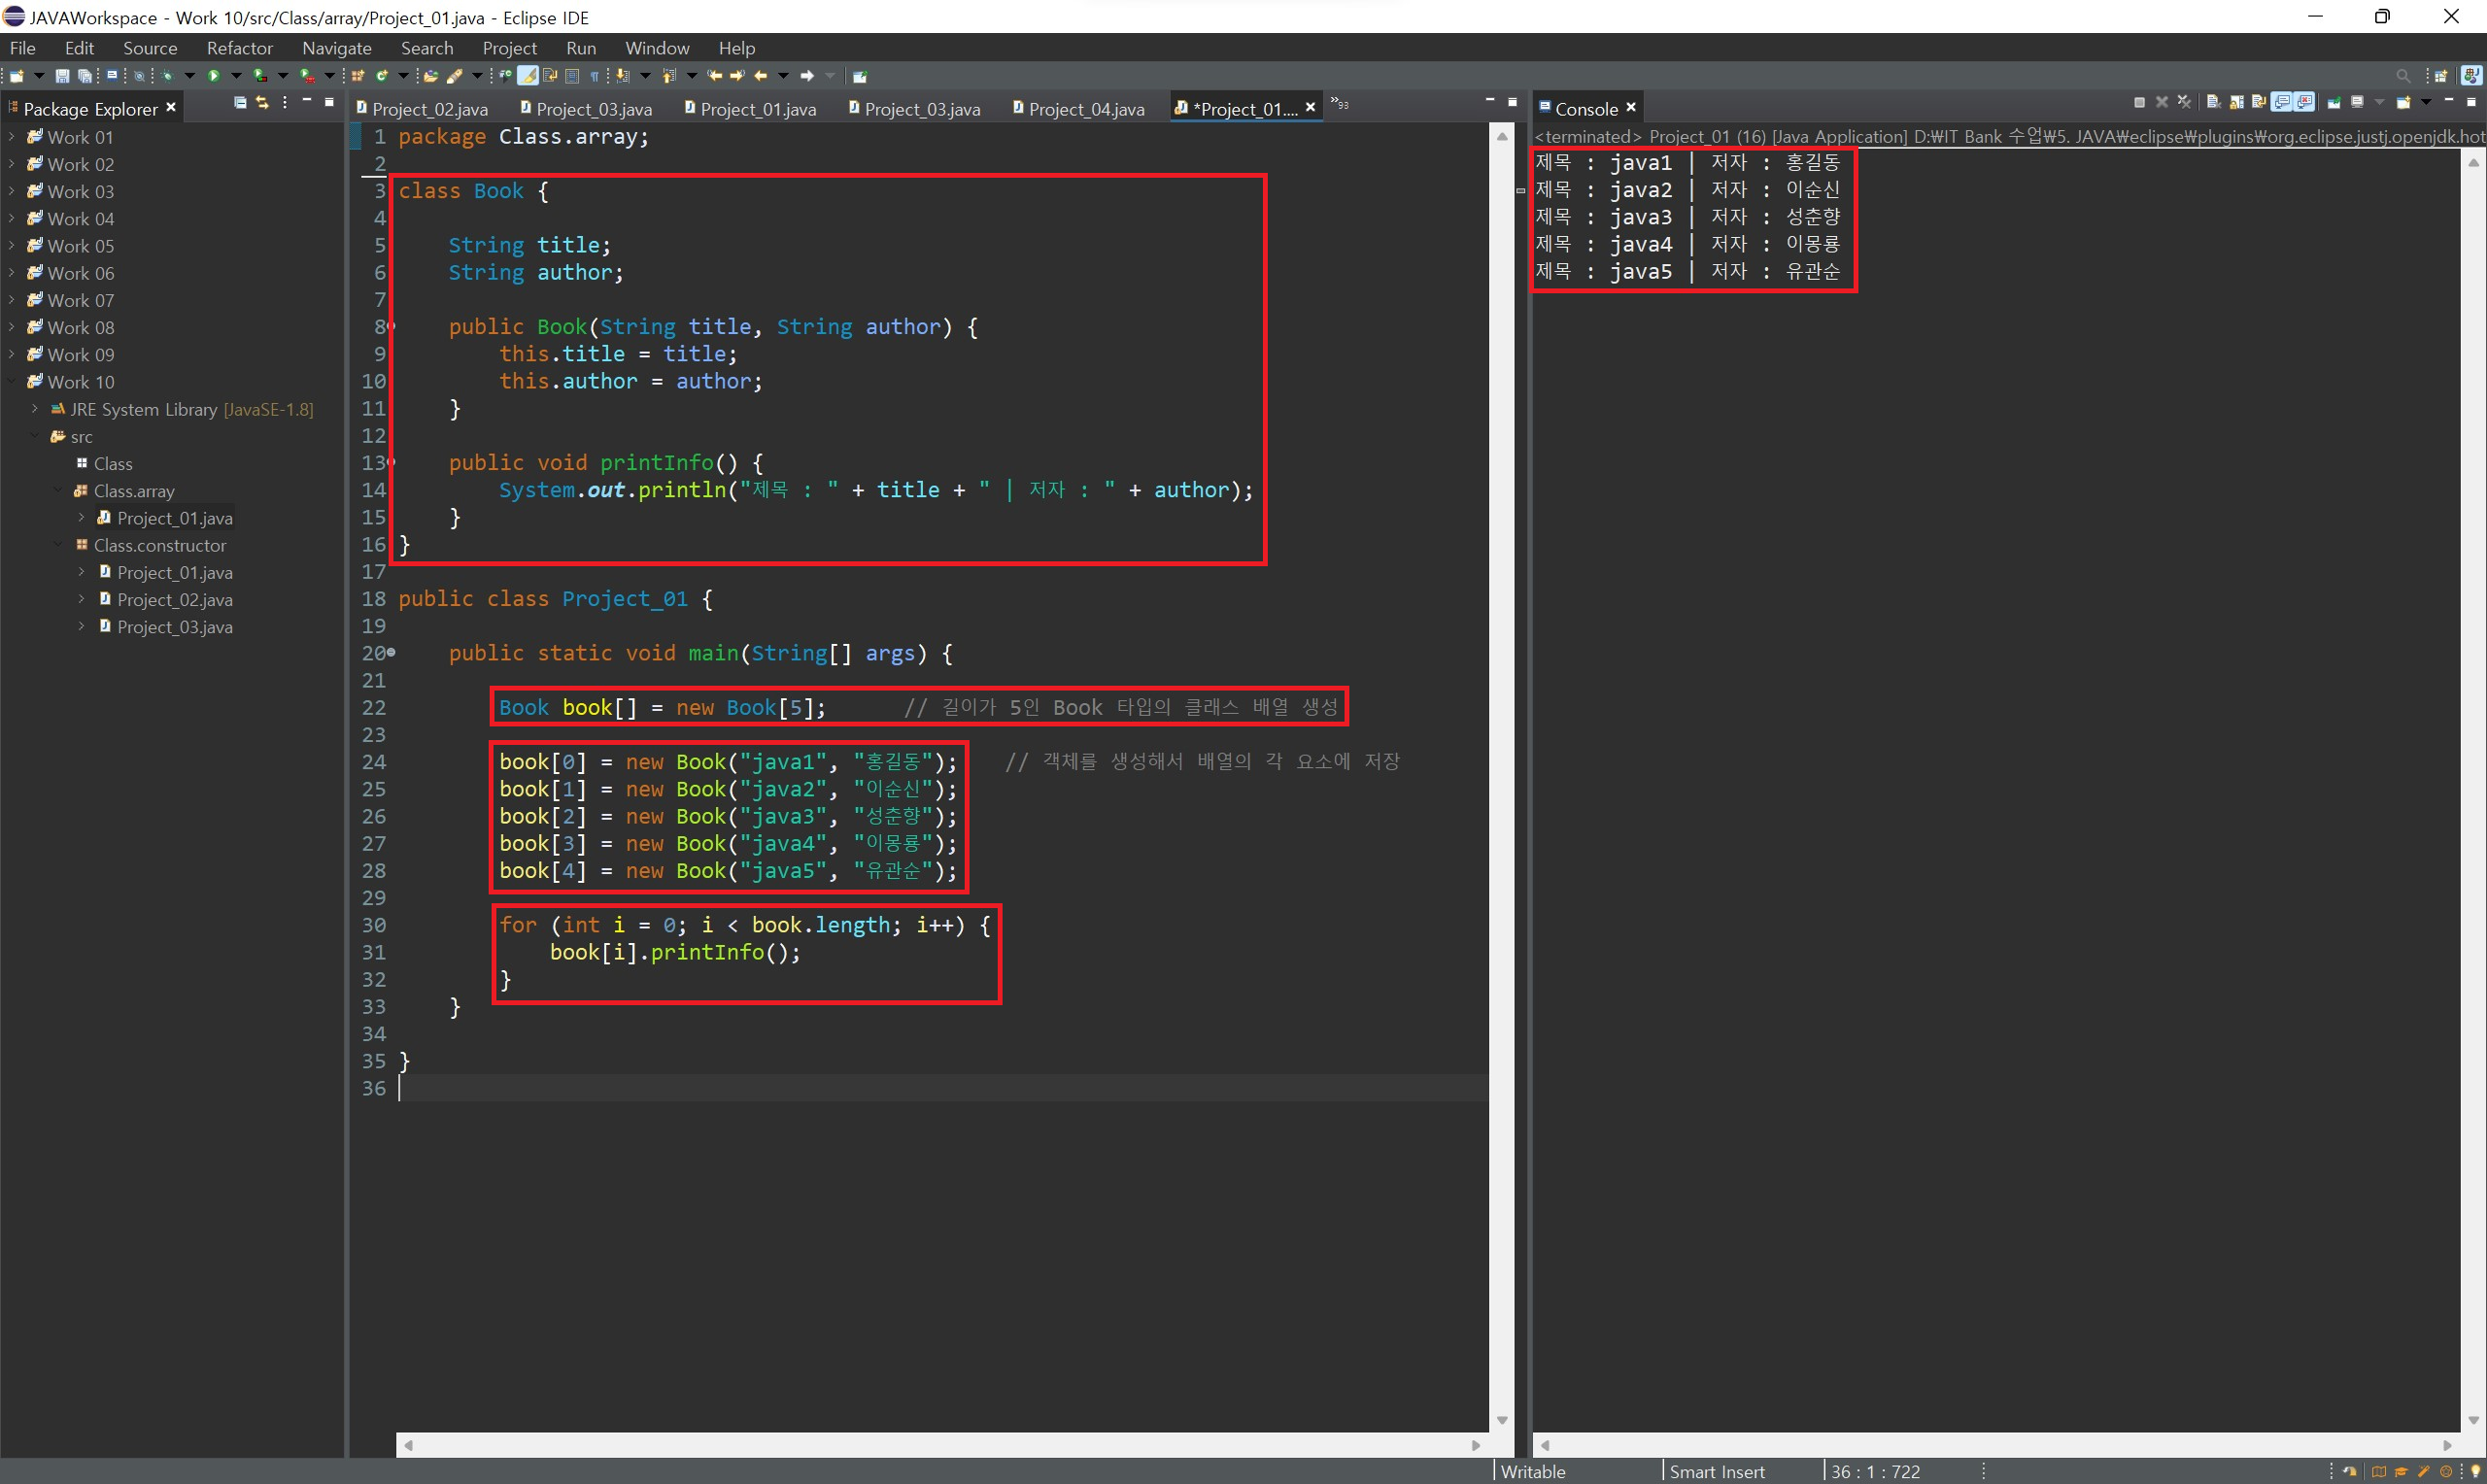
Task: Expand the Work 05 project node
Action: tap(12, 246)
